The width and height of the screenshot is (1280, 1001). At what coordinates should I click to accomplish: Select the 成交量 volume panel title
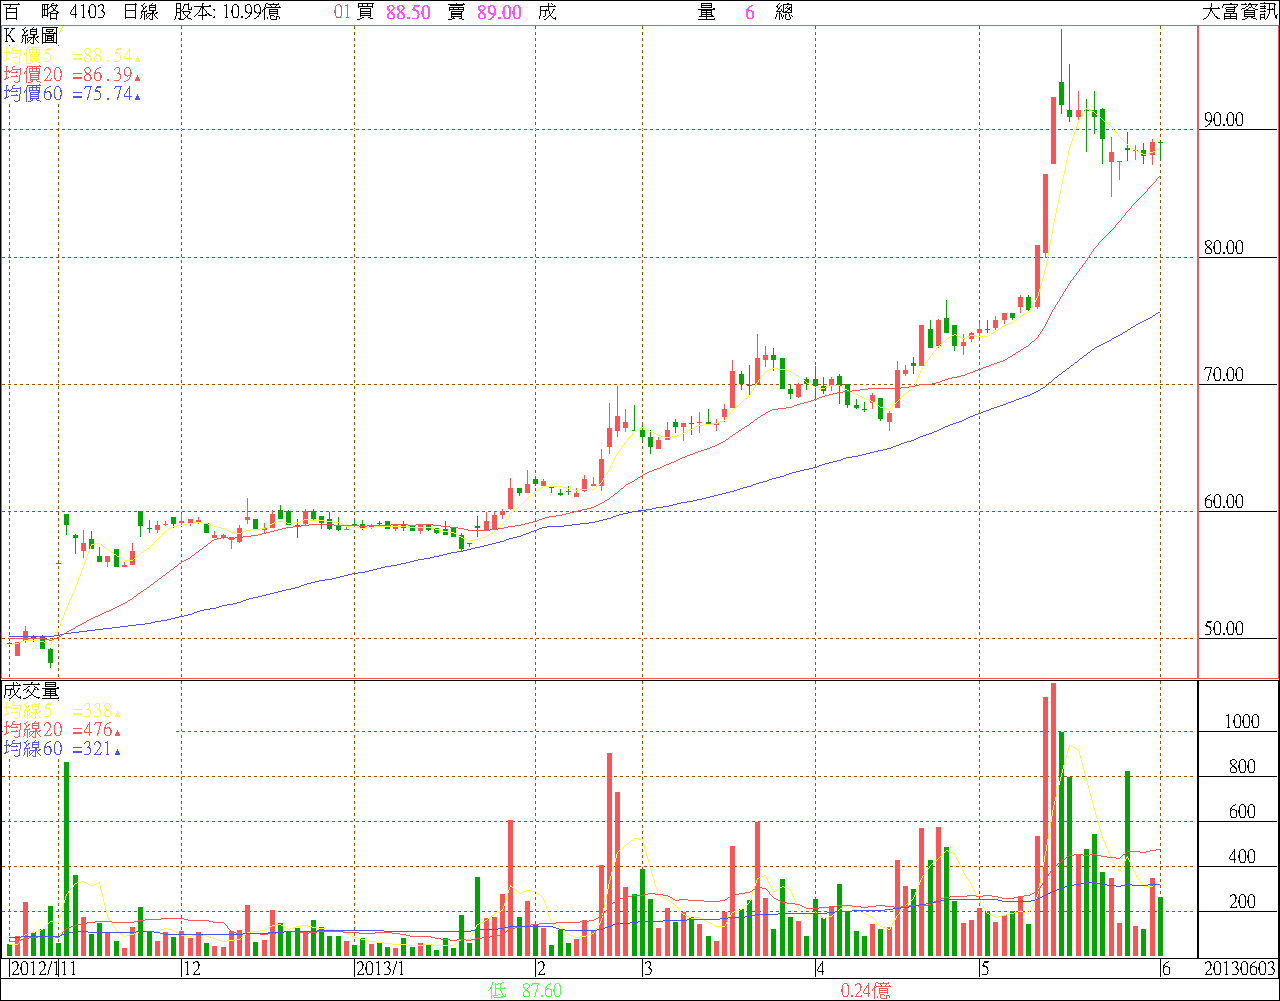click(31, 690)
